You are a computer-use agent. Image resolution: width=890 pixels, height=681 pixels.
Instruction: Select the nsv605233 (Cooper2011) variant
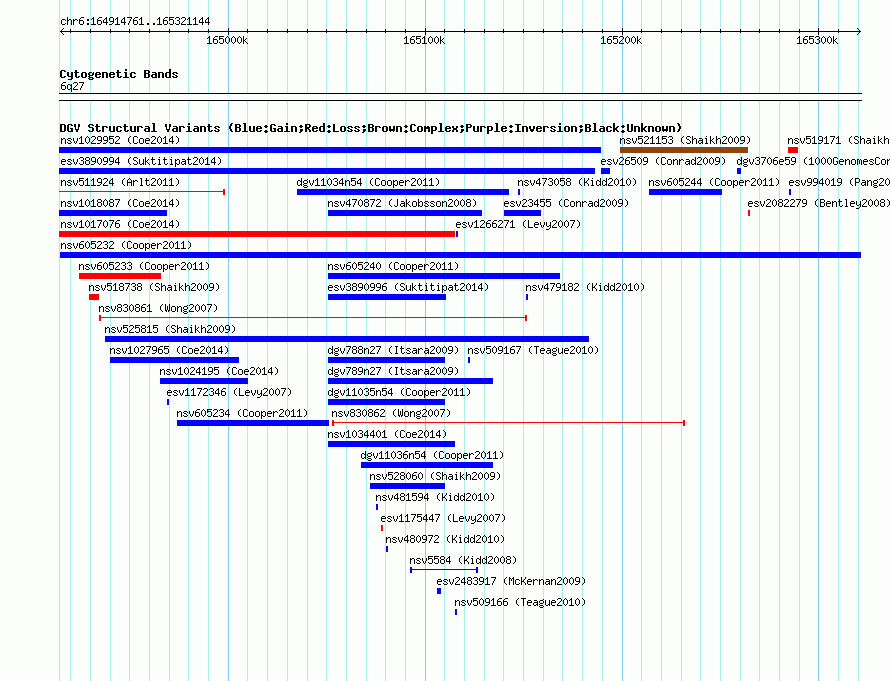pyautogui.click(x=144, y=266)
